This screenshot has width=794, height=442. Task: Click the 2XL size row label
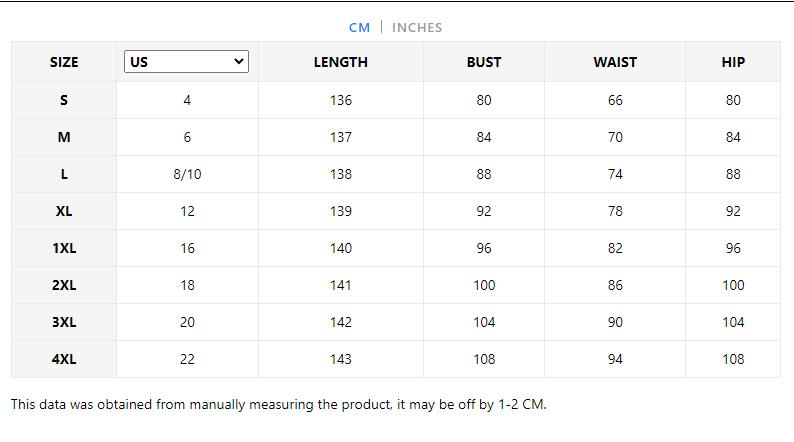[x=64, y=285]
